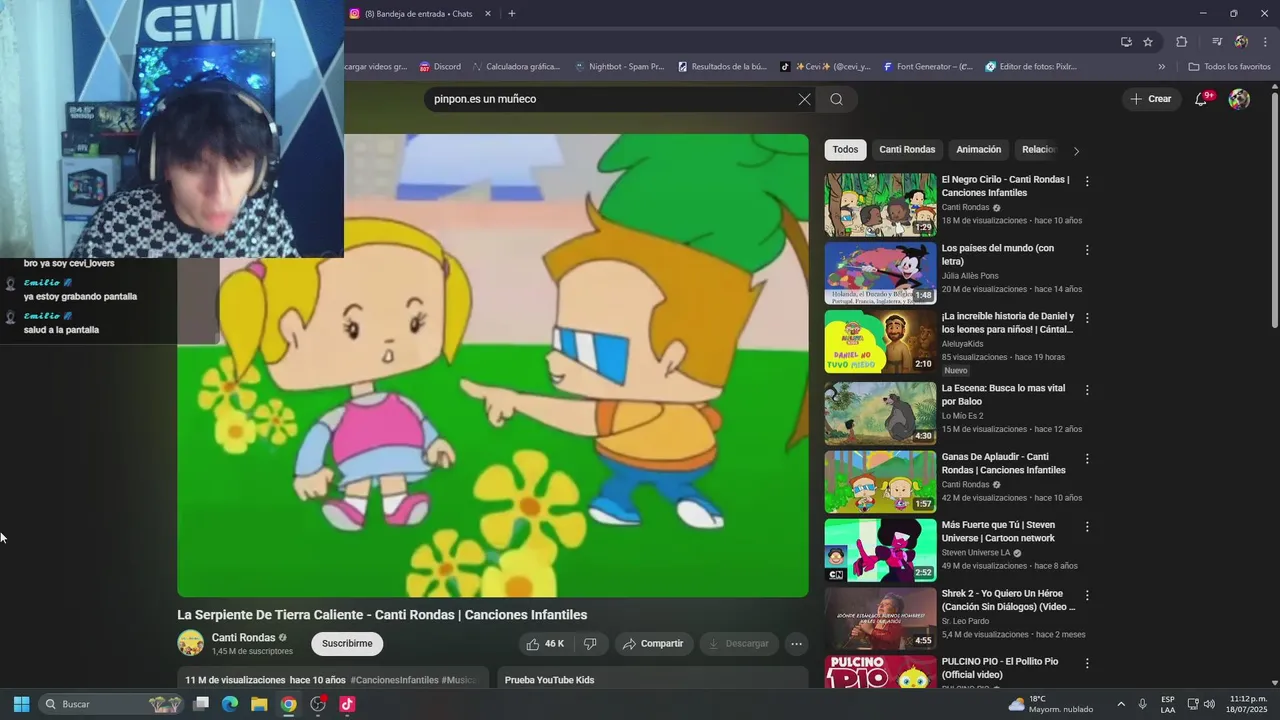The height and width of the screenshot is (720, 1280).
Task: Click the Descargar button
Action: [739, 644]
